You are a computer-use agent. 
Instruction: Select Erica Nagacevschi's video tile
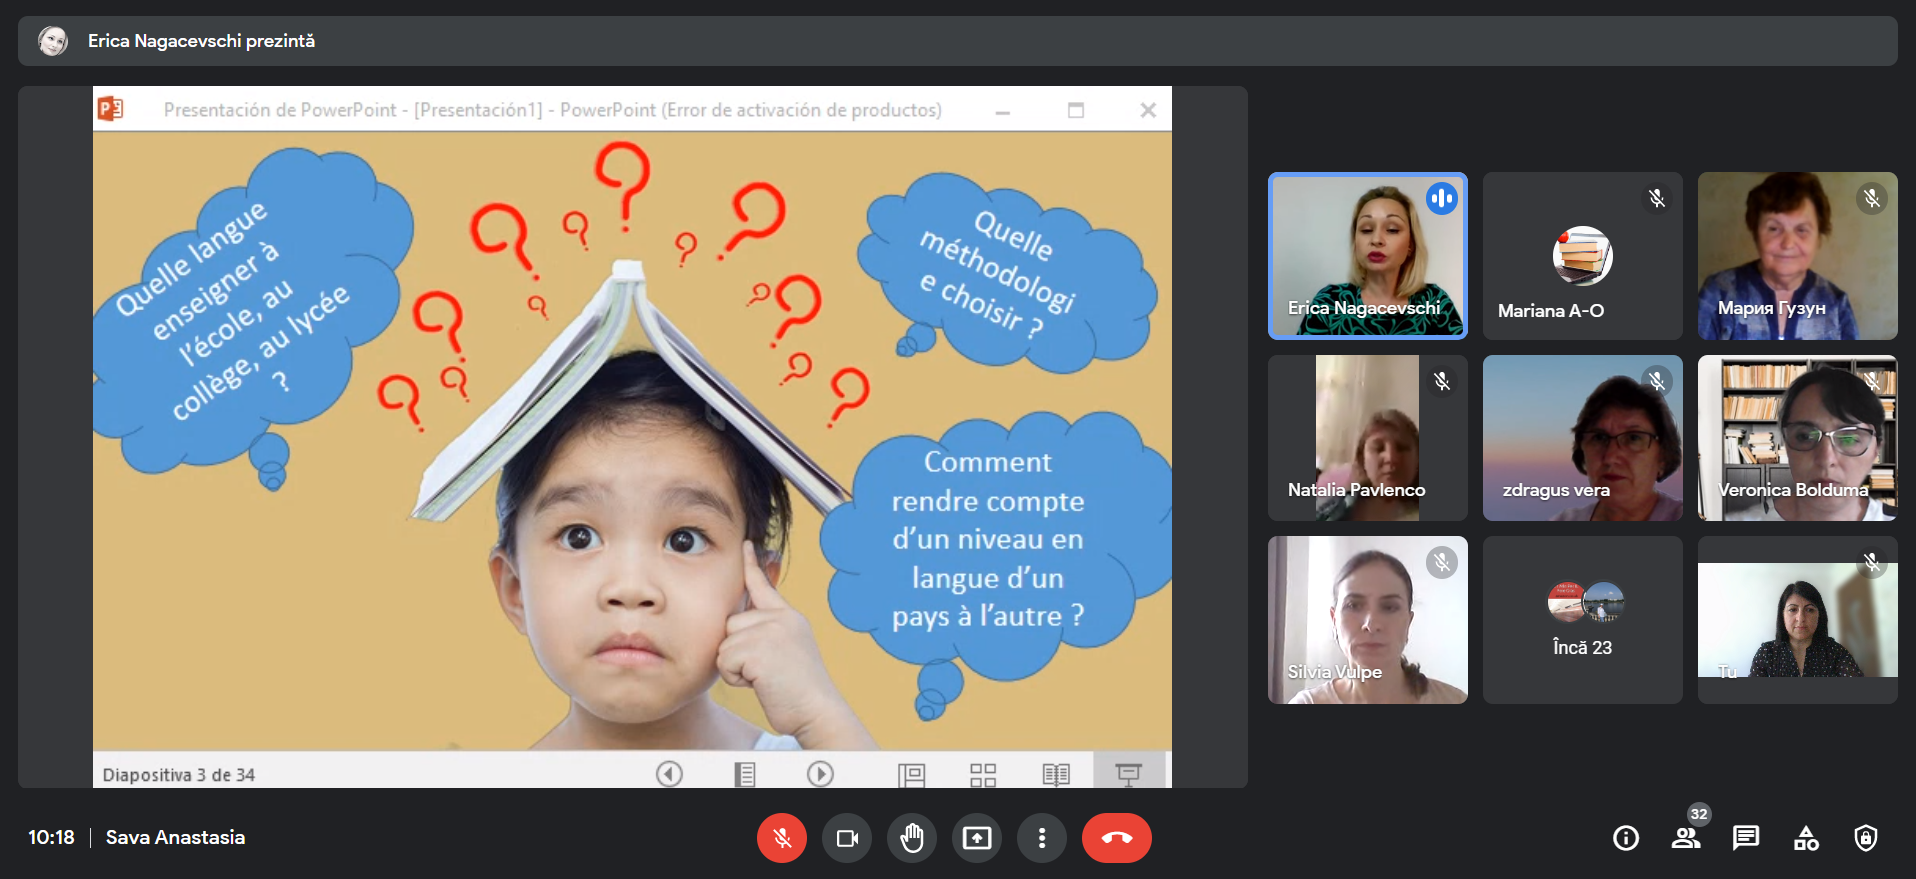[x=1367, y=256]
